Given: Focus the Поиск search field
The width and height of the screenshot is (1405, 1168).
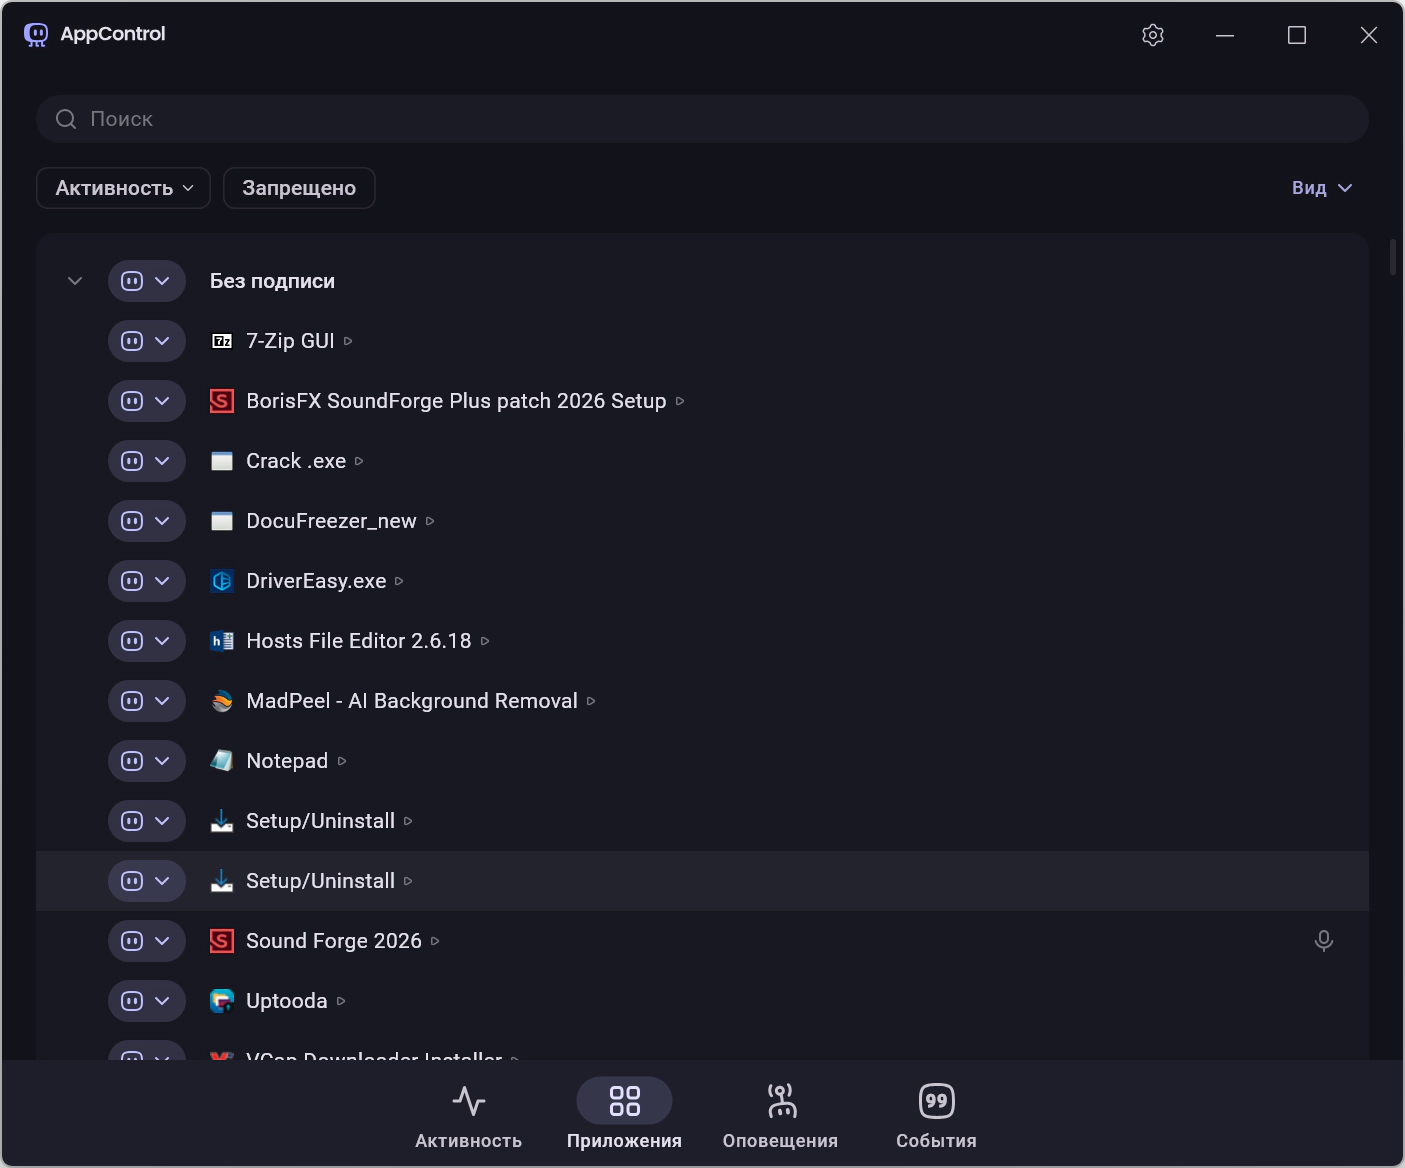Looking at the screenshot, I should pyautogui.click(x=702, y=119).
